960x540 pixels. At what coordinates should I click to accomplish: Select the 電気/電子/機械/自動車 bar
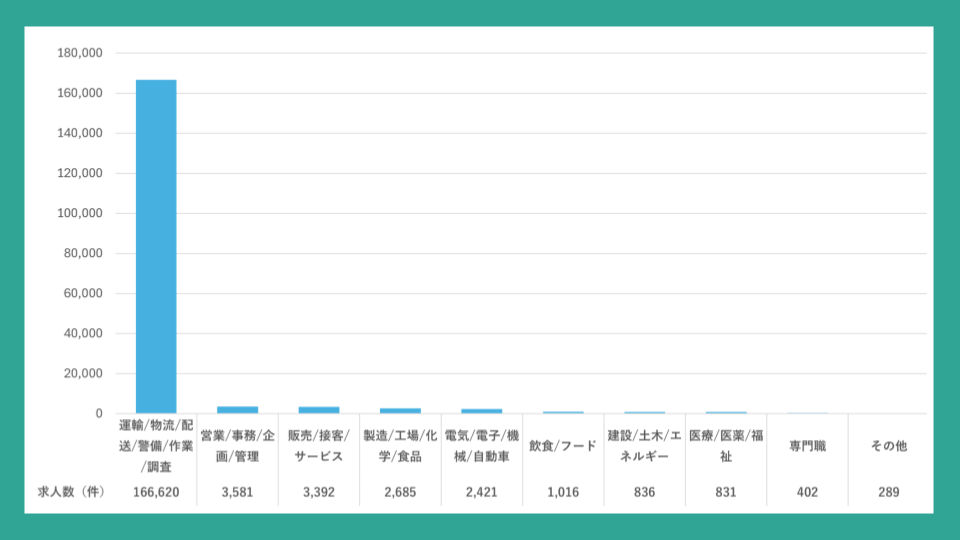coord(482,411)
